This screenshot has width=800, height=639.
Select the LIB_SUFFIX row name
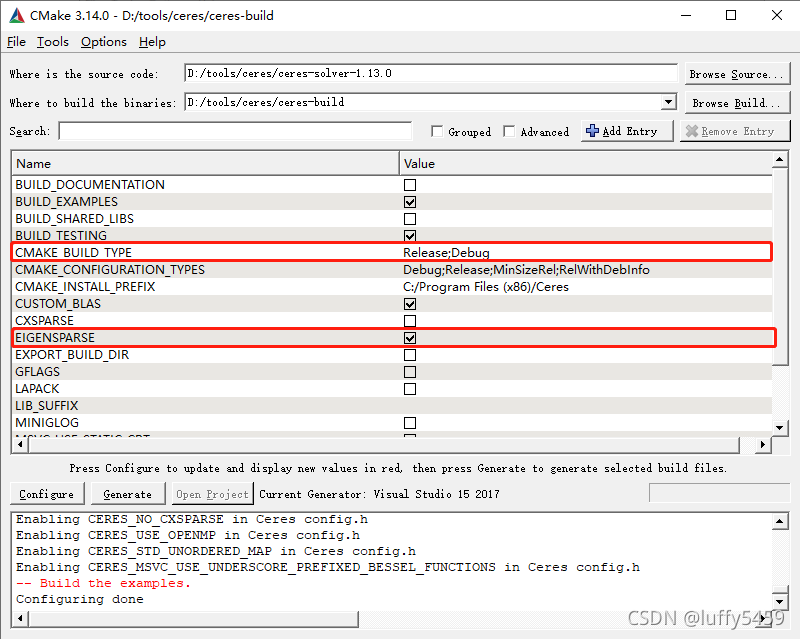(x=47, y=406)
